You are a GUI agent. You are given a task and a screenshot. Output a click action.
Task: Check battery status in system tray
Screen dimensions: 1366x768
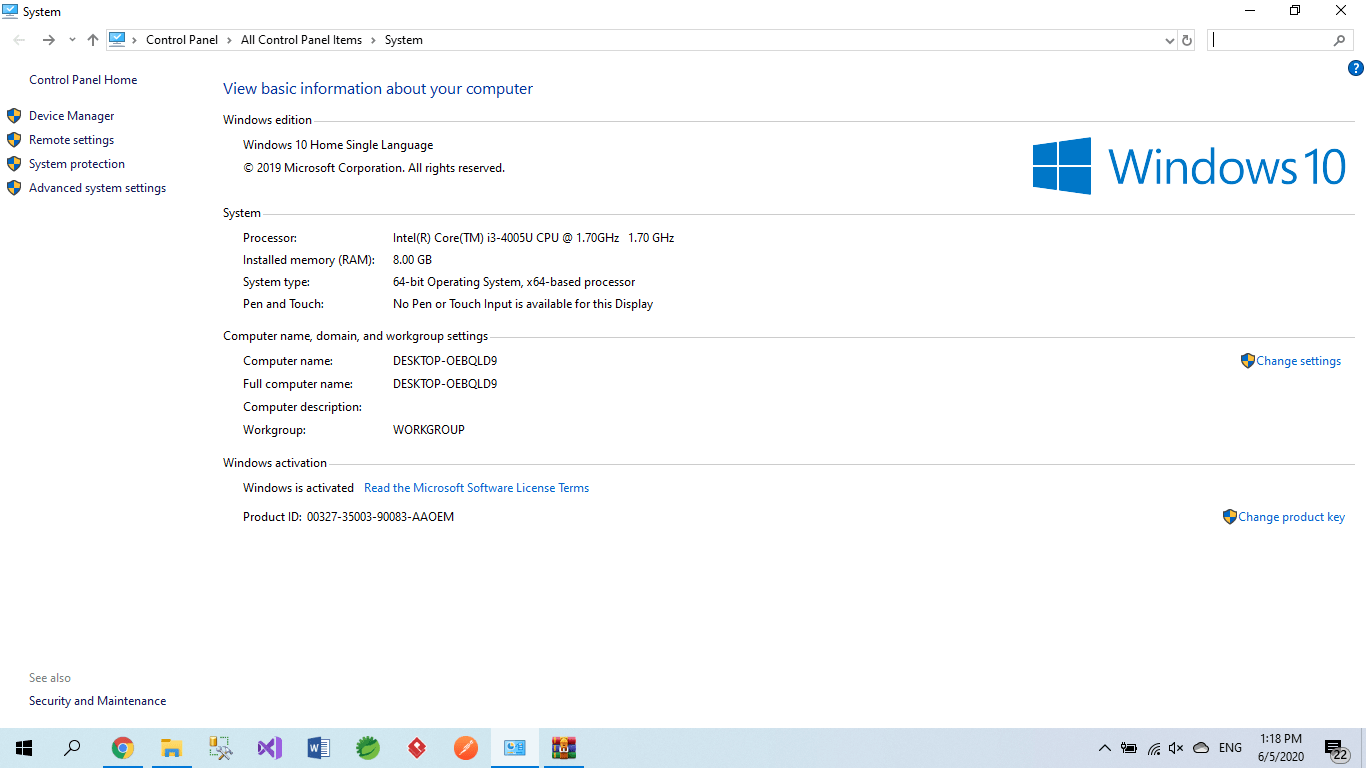[x=1129, y=748]
